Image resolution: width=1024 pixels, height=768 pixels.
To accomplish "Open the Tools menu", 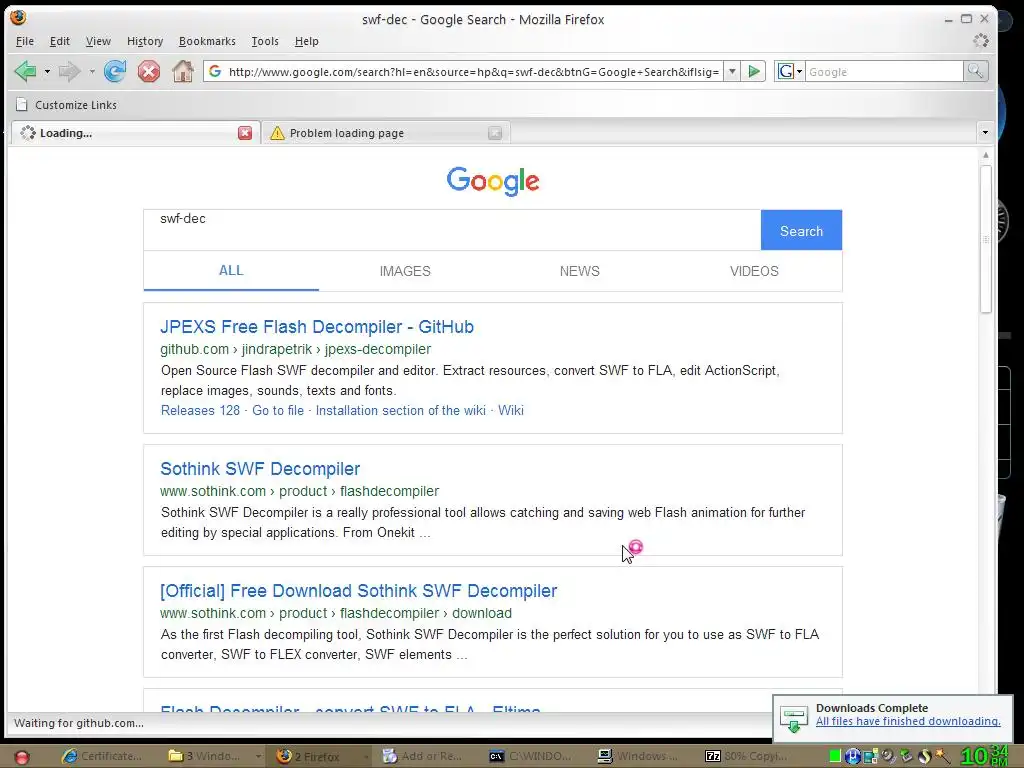I will pyautogui.click(x=265, y=41).
